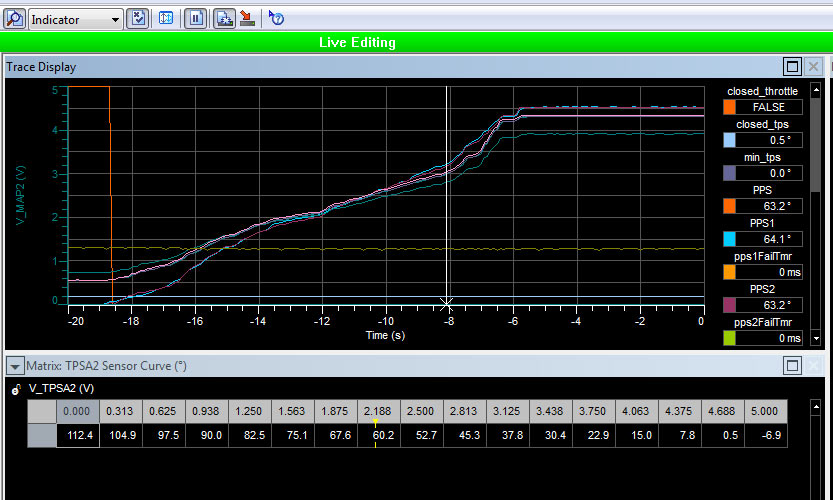Select the closed_throttle FALSE value box
The height and width of the screenshot is (500, 833).
(769, 107)
